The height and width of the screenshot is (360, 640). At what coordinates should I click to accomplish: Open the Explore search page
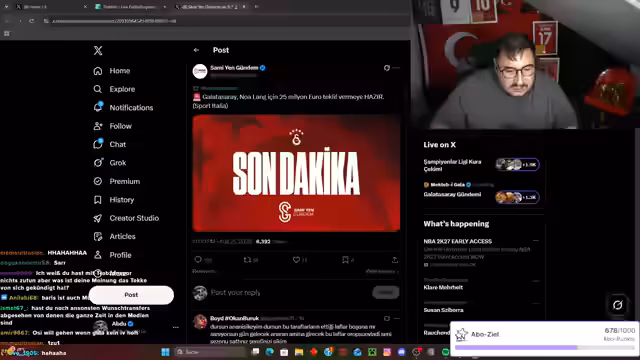(x=114, y=89)
